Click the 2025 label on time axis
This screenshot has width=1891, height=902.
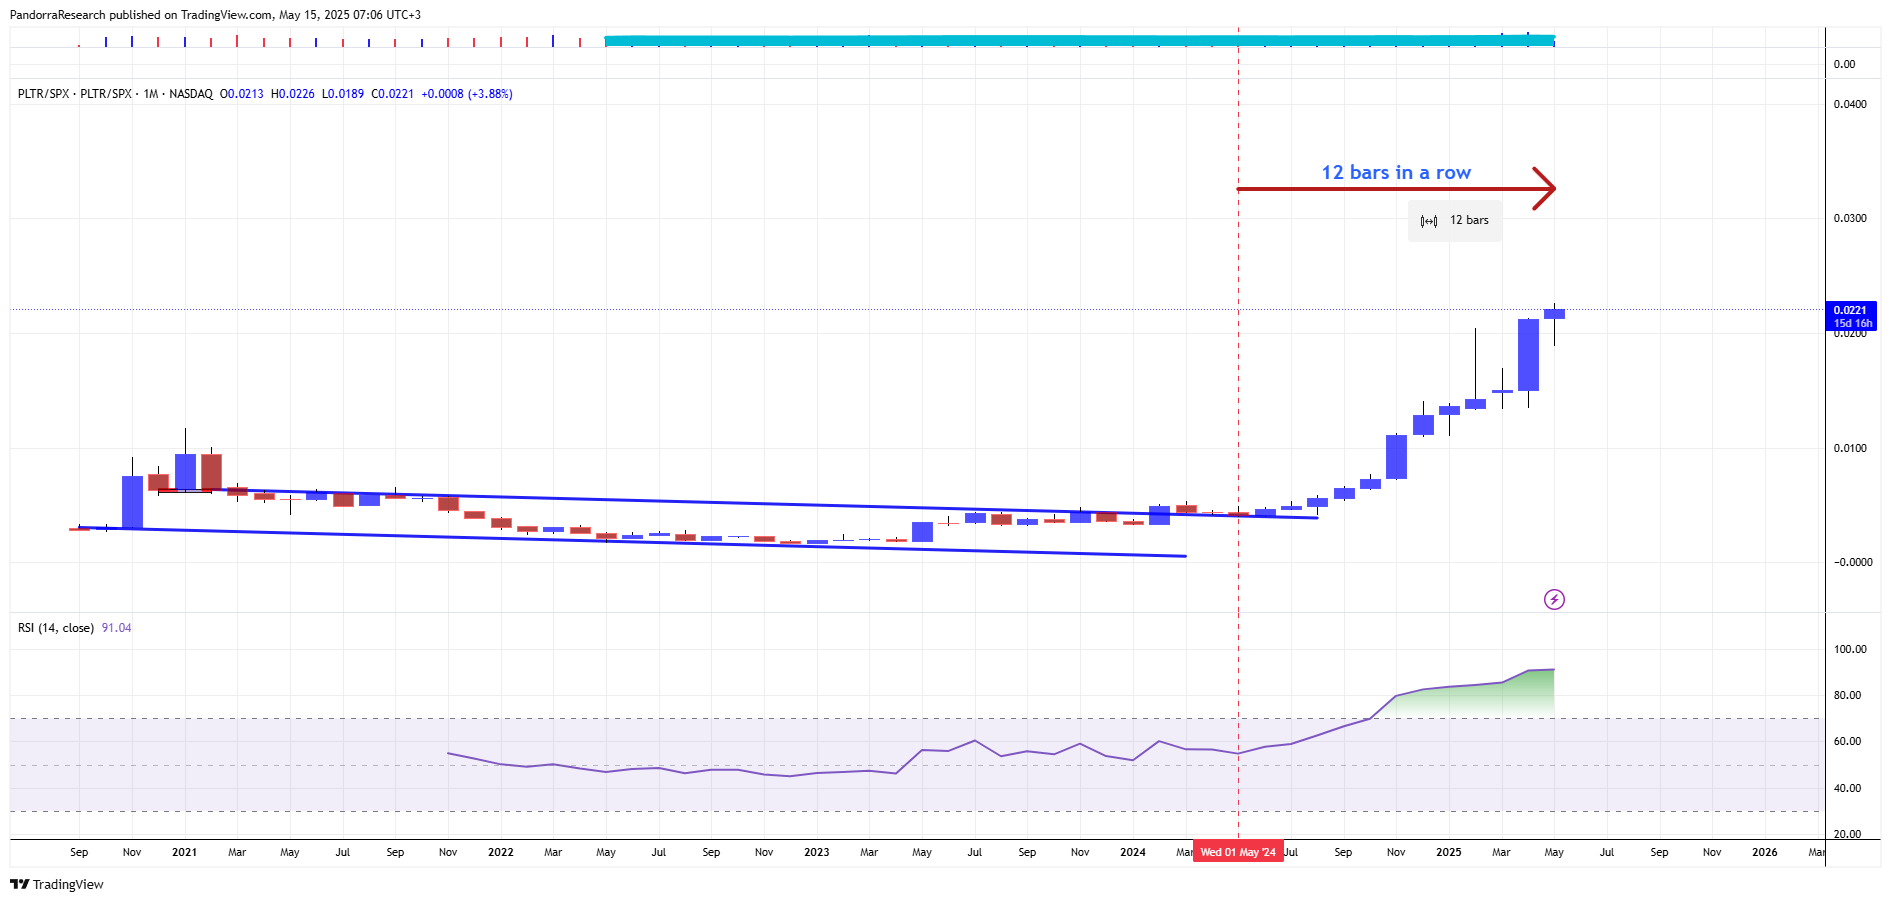[x=1448, y=852]
